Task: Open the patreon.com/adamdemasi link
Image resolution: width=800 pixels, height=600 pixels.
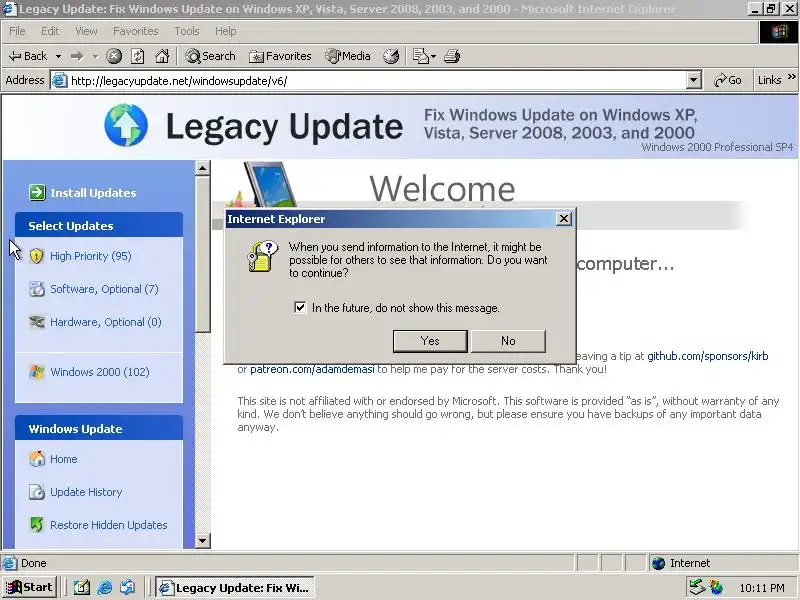Action: 312,369
